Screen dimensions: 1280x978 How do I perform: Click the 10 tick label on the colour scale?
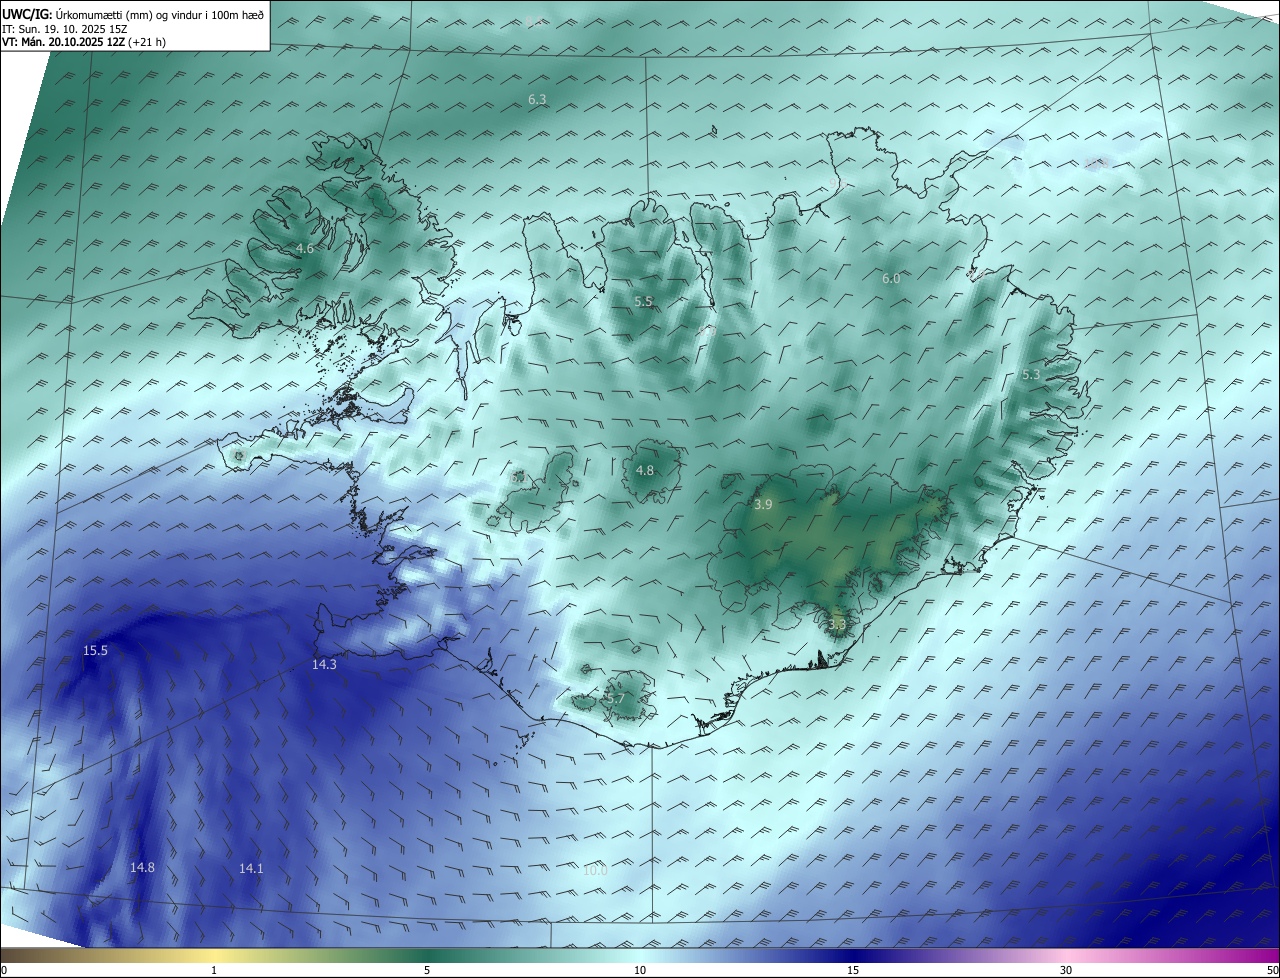pos(640,970)
